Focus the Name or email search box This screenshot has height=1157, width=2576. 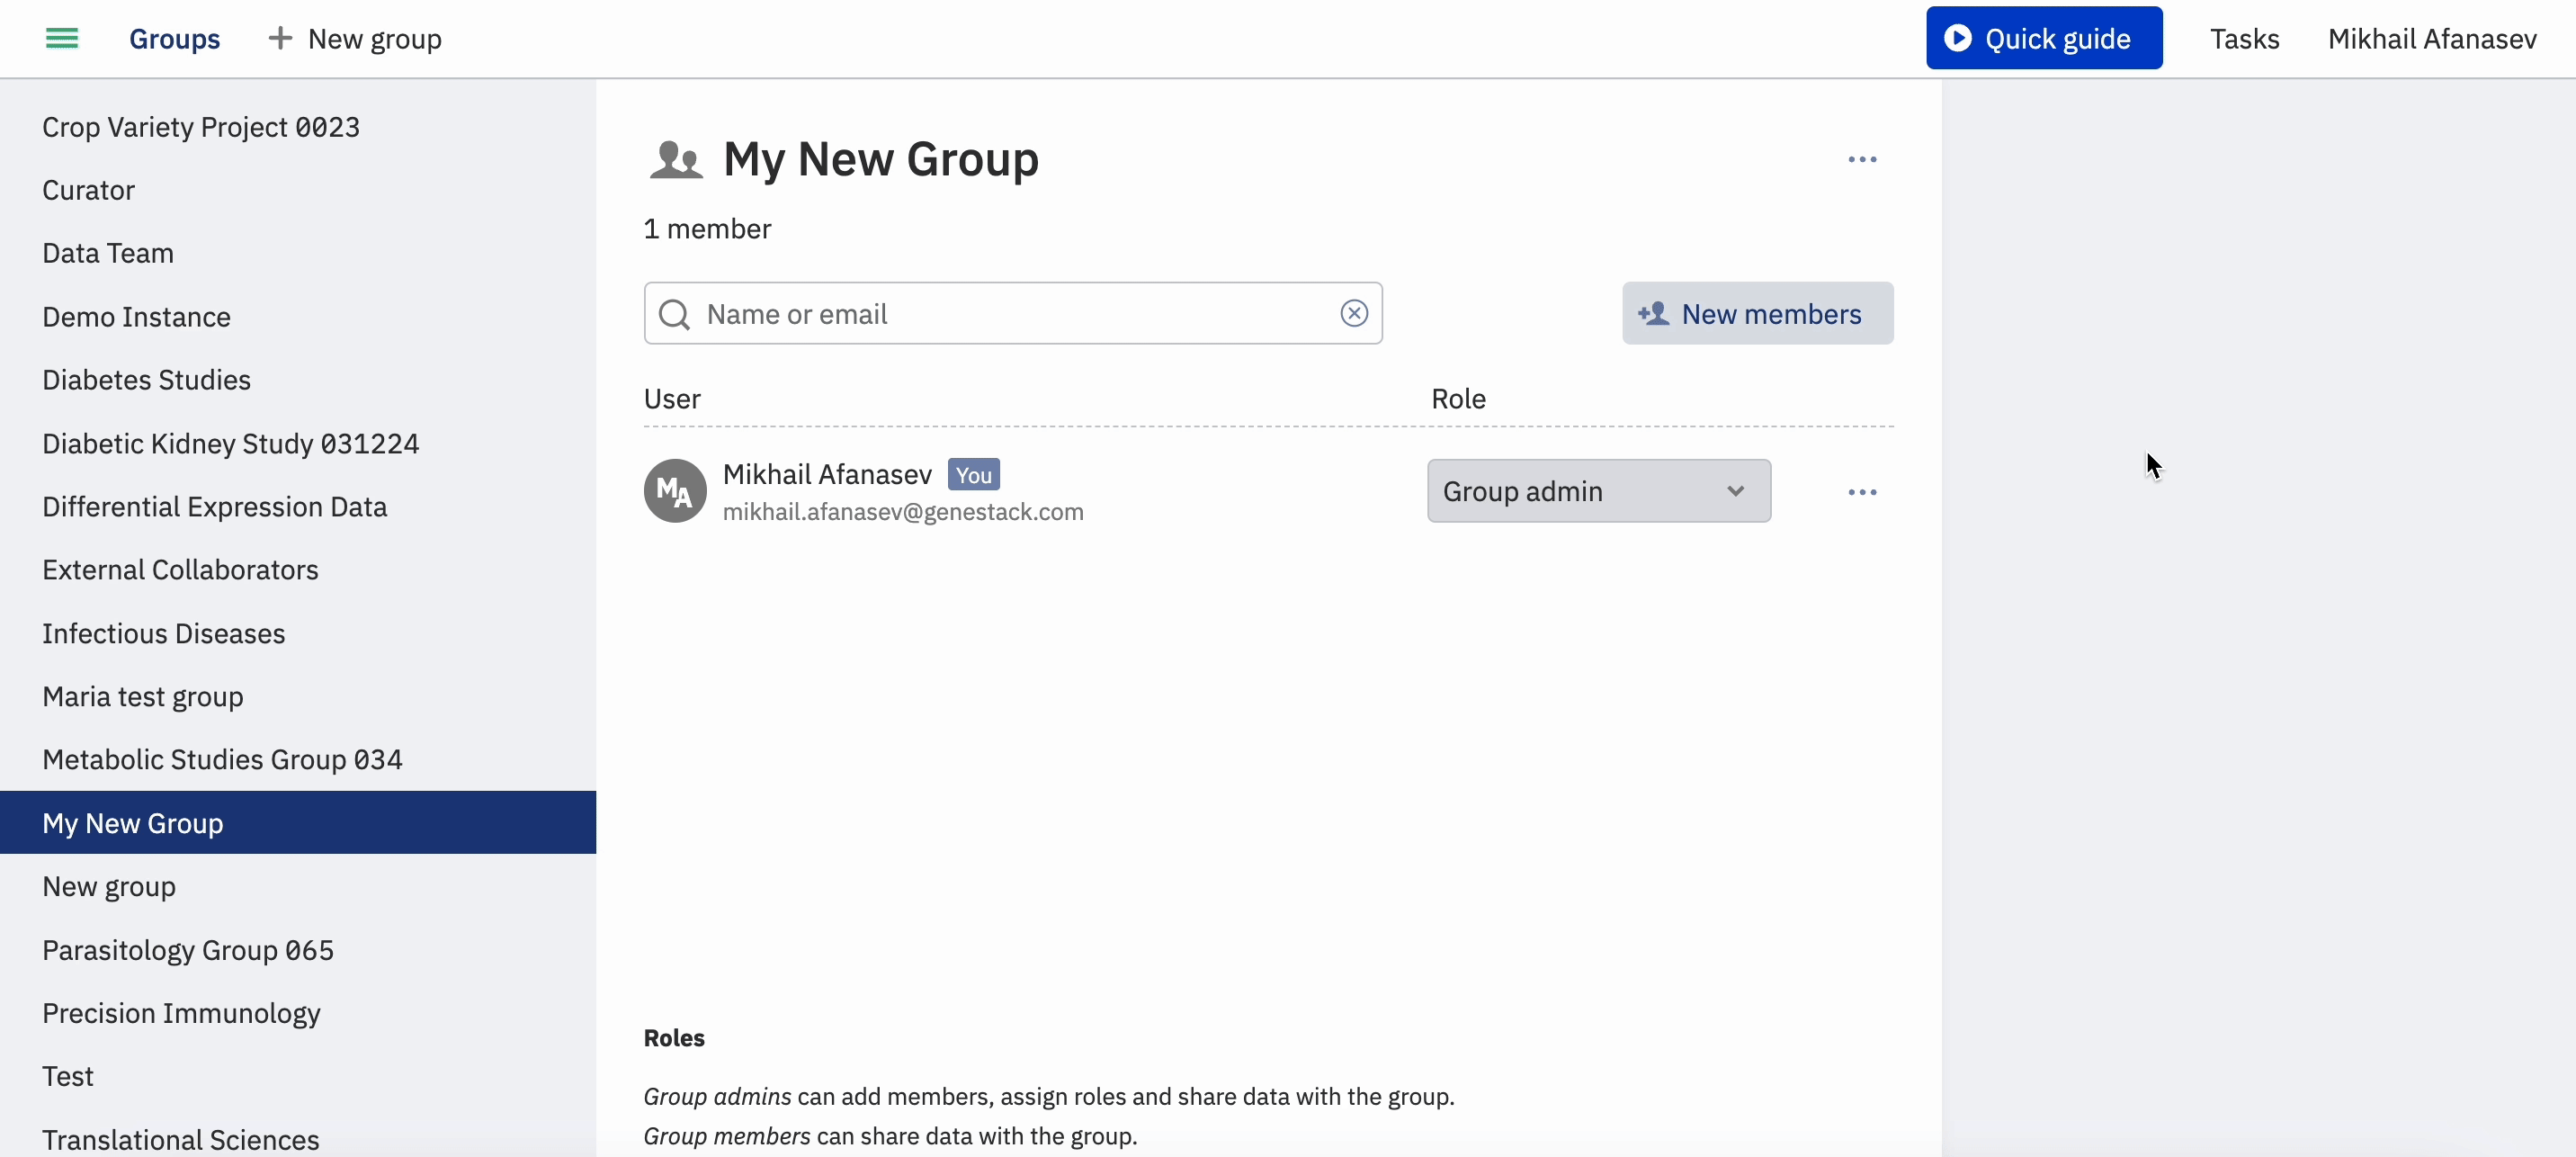[x=1013, y=314]
